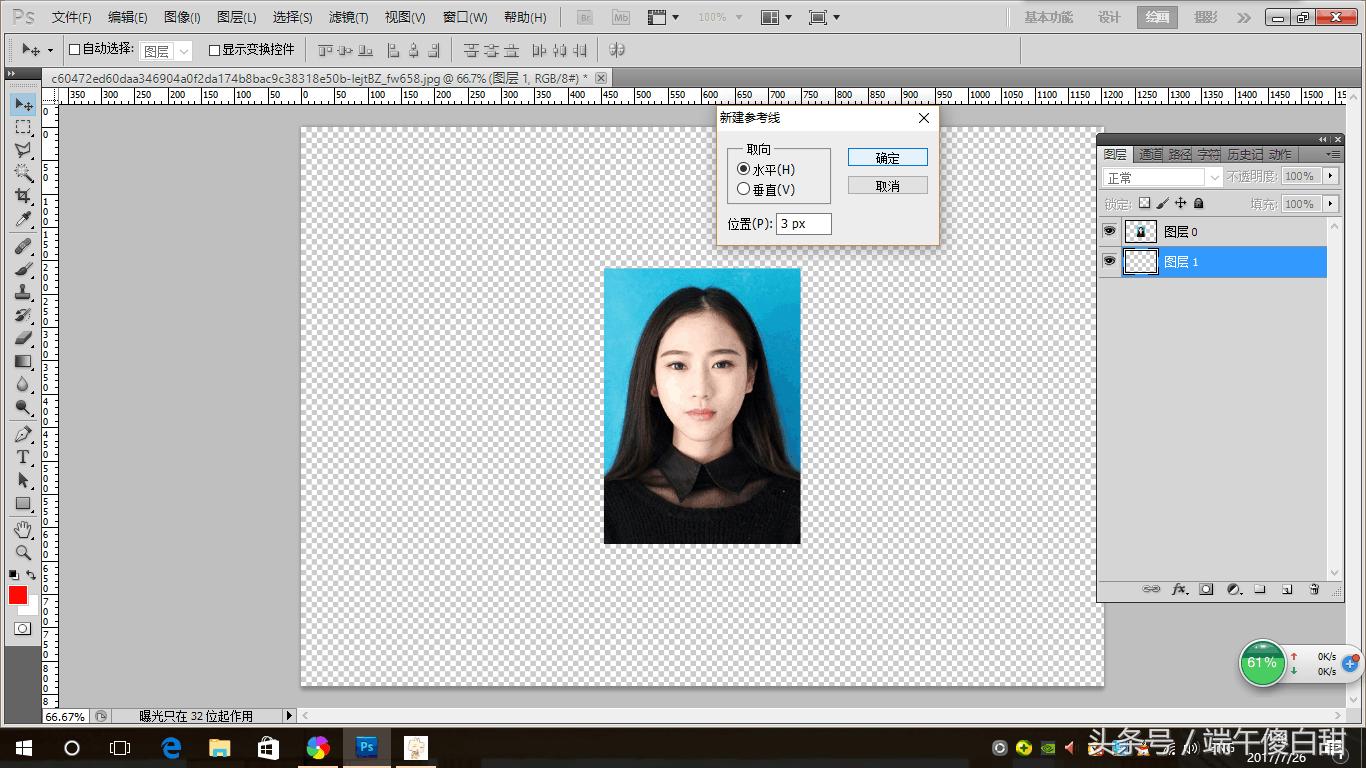
Task: Select the Crop tool in toolbar
Action: [23, 196]
